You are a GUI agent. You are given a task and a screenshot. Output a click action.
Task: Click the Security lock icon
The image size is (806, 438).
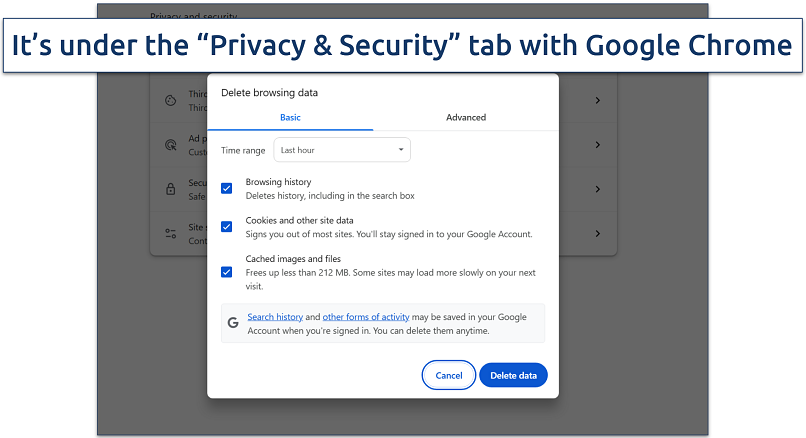[x=170, y=188]
